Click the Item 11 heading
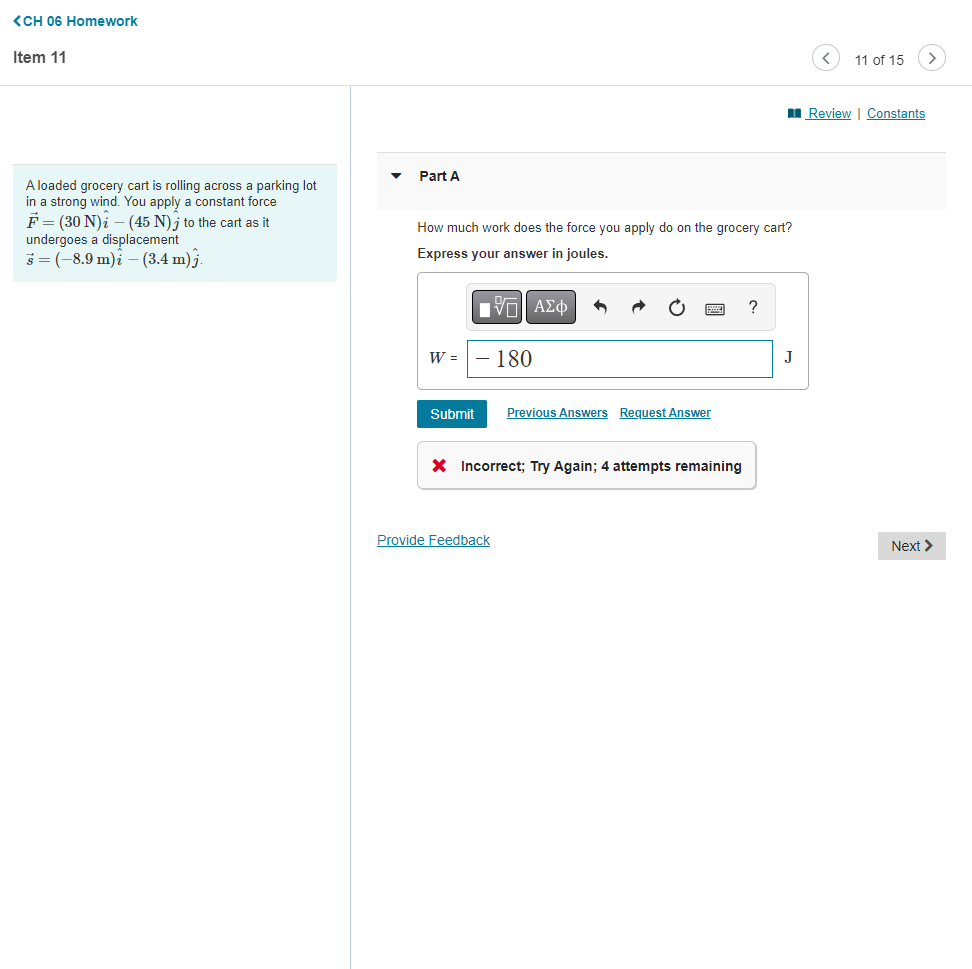This screenshot has height=969, width=972. pos(39,57)
